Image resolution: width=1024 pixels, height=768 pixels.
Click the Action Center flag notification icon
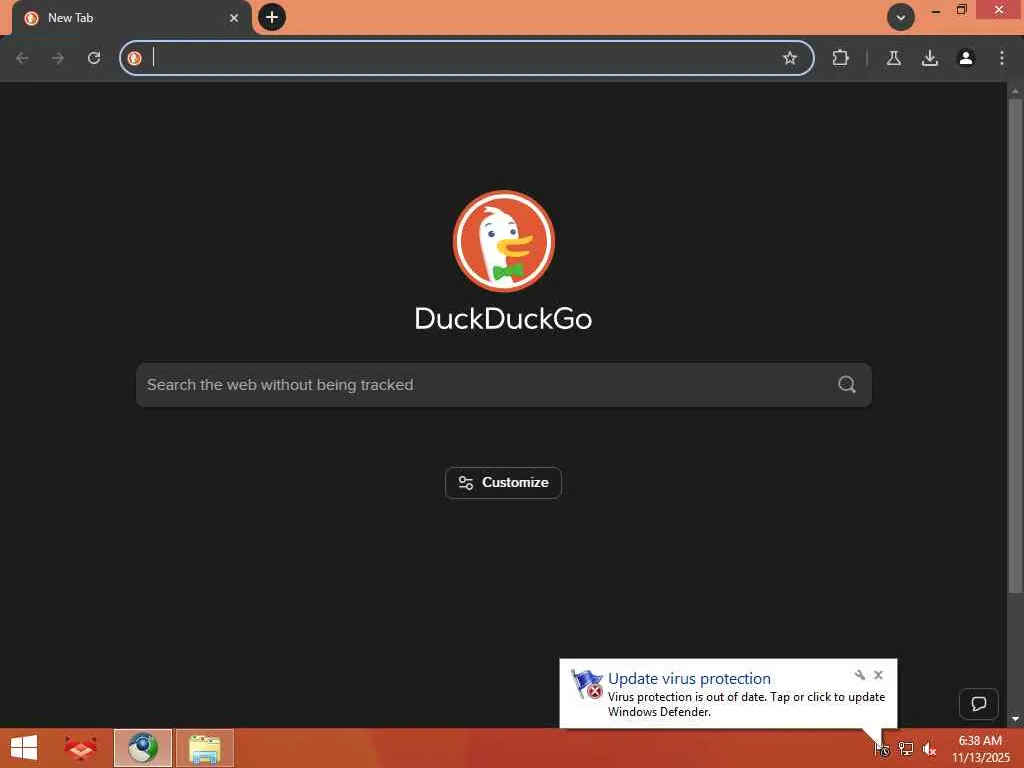tap(586, 684)
